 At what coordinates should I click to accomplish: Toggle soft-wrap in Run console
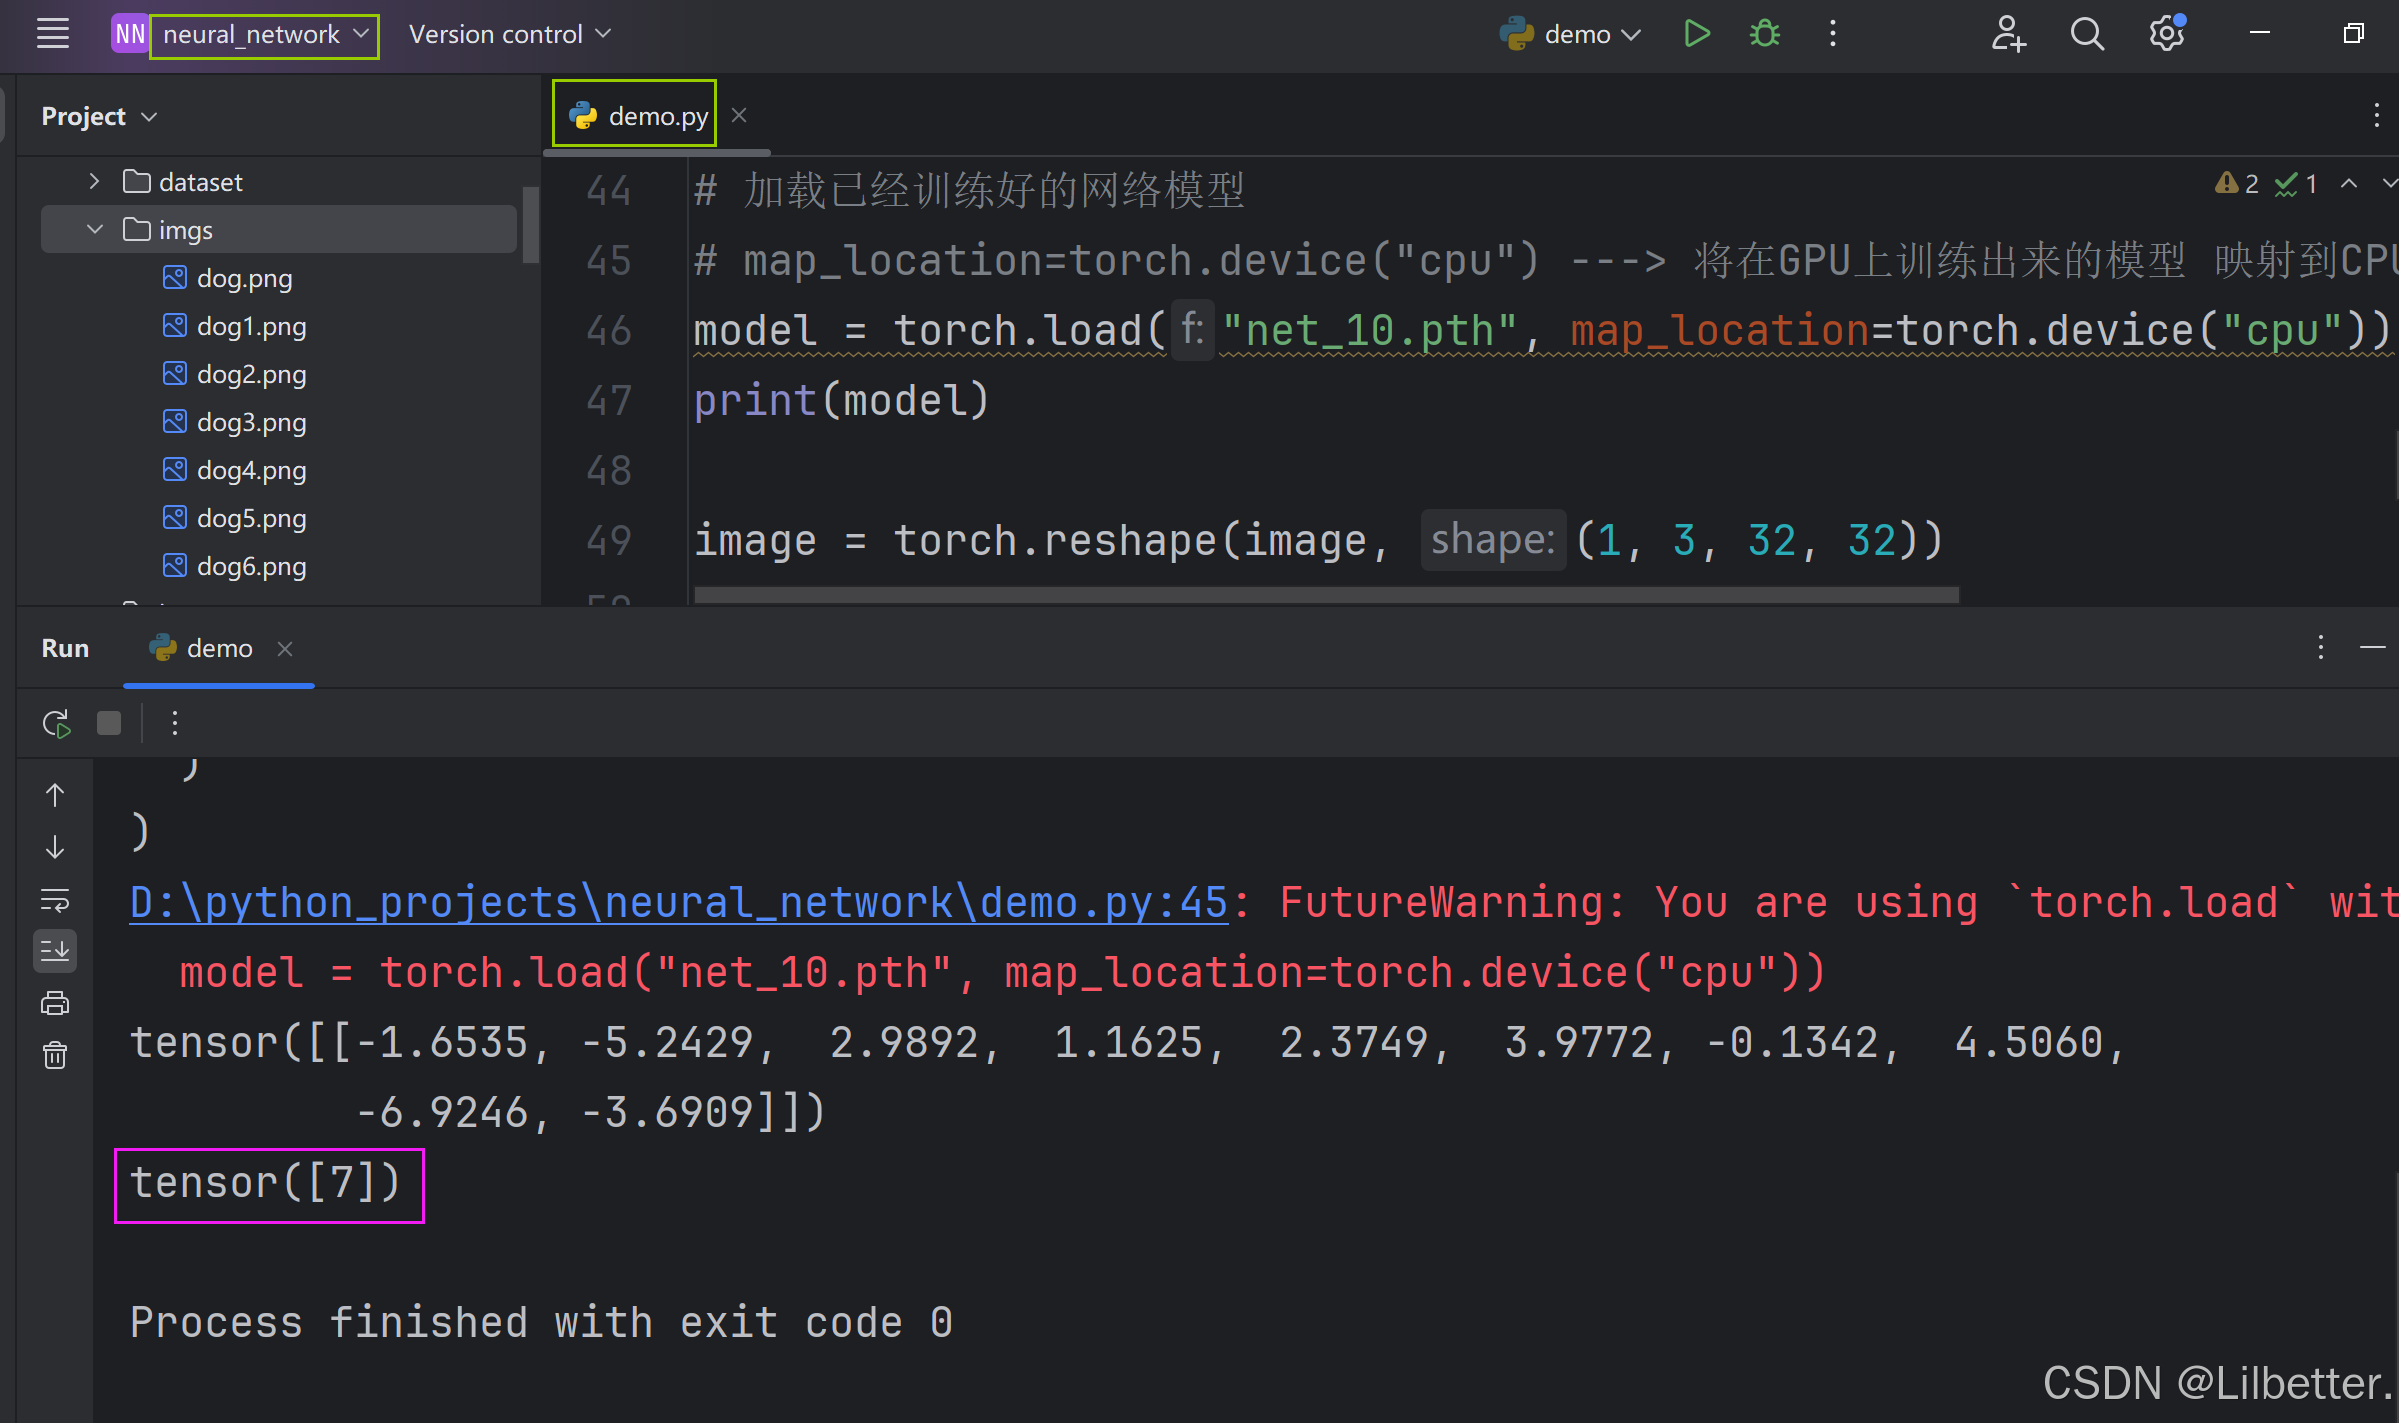pyautogui.click(x=55, y=900)
